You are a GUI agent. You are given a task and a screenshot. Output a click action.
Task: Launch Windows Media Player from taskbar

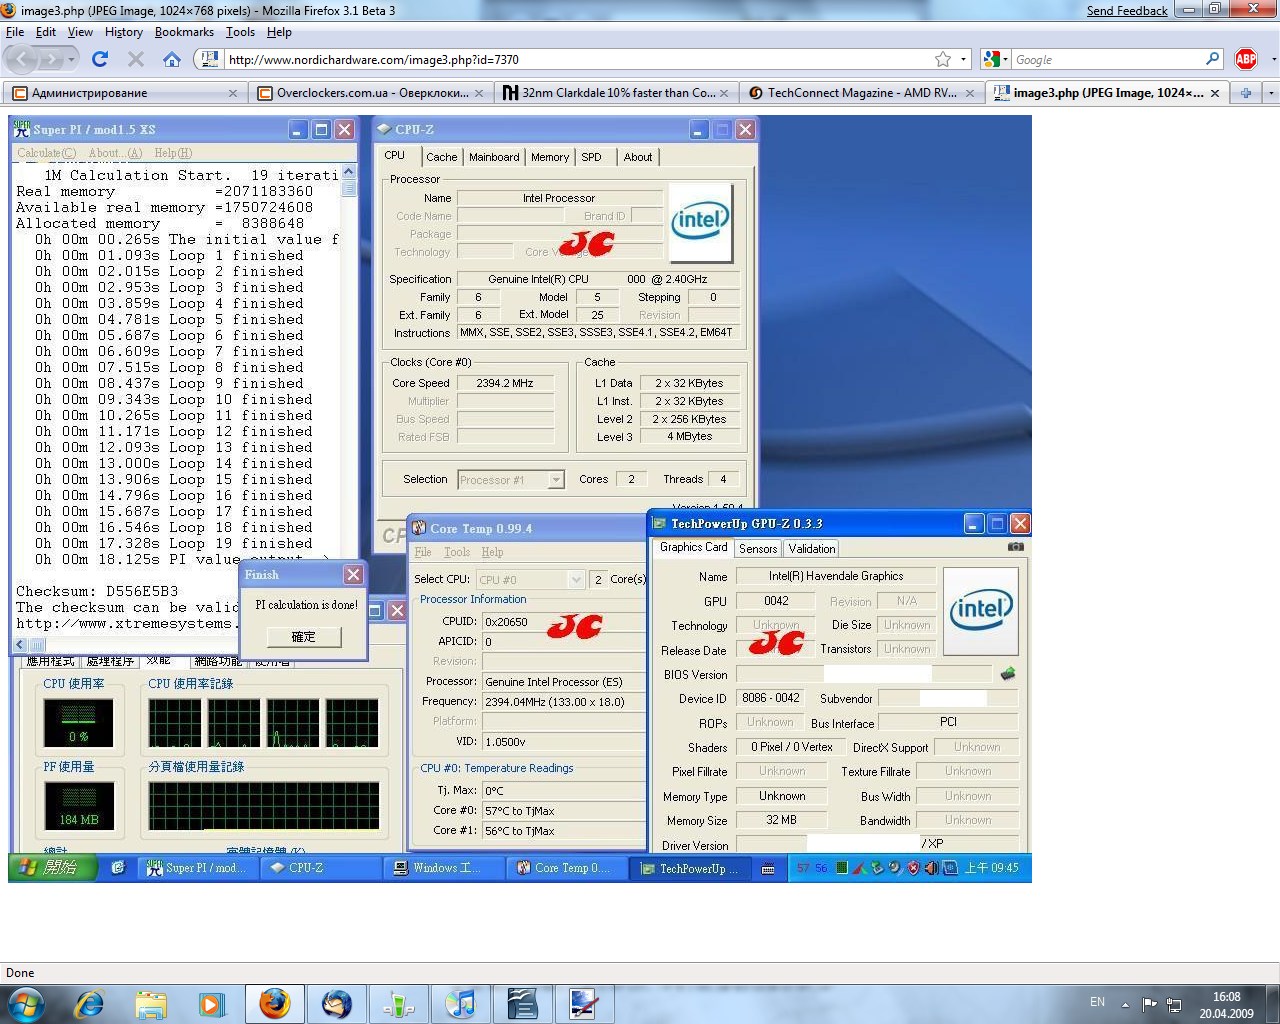point(211,1003)
